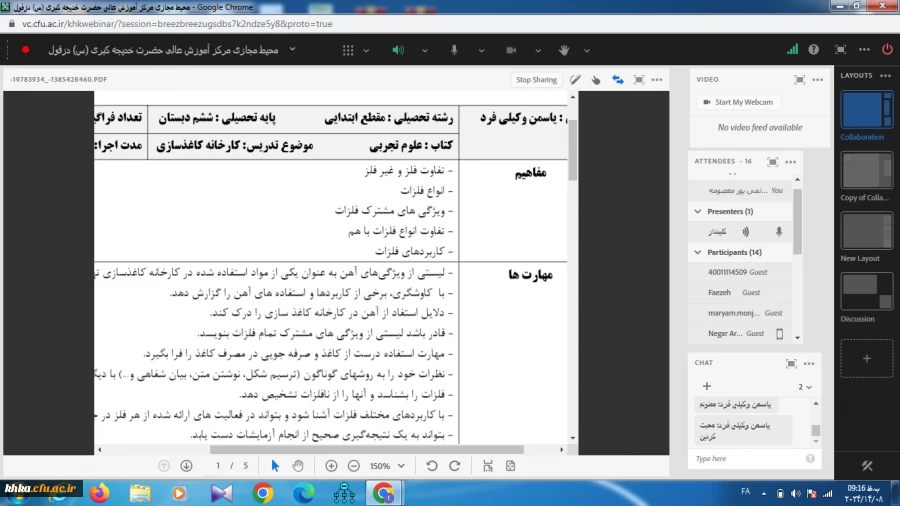Rotate the document clockwise
This screenshot has height=506, width=900.
[454, 466]
